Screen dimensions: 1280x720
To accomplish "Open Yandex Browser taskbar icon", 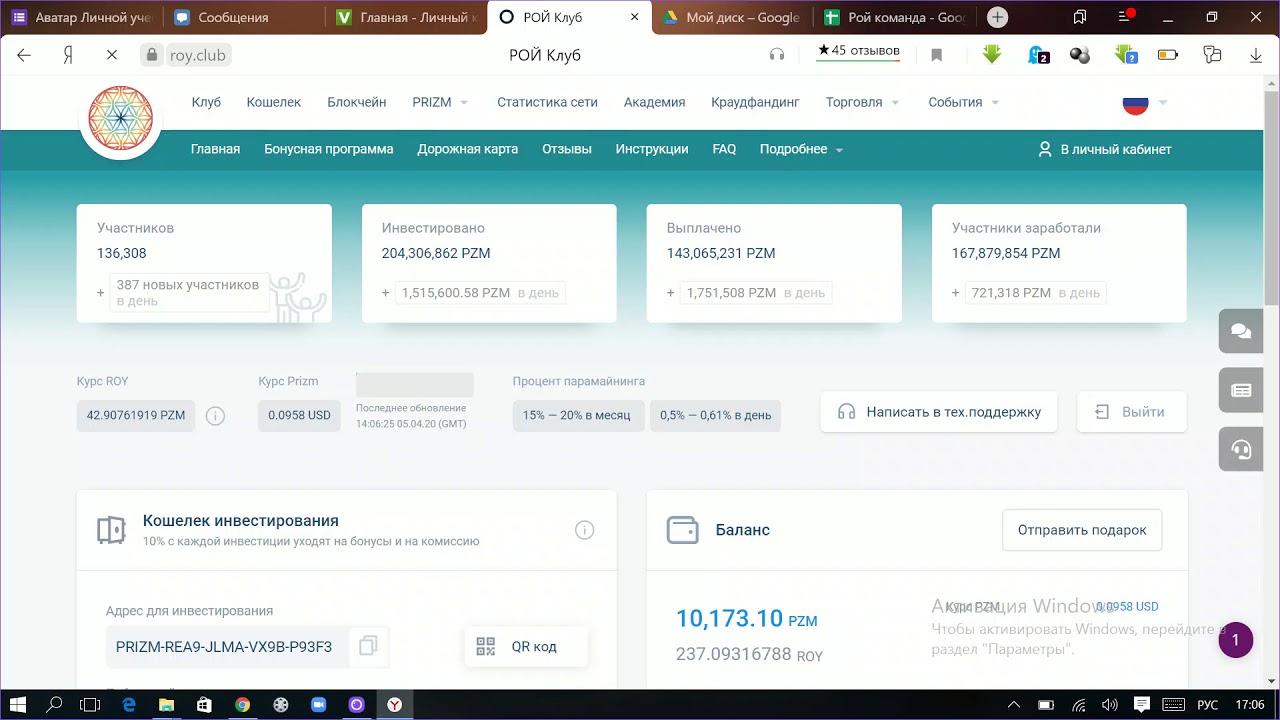I will (x=395, y=705).
